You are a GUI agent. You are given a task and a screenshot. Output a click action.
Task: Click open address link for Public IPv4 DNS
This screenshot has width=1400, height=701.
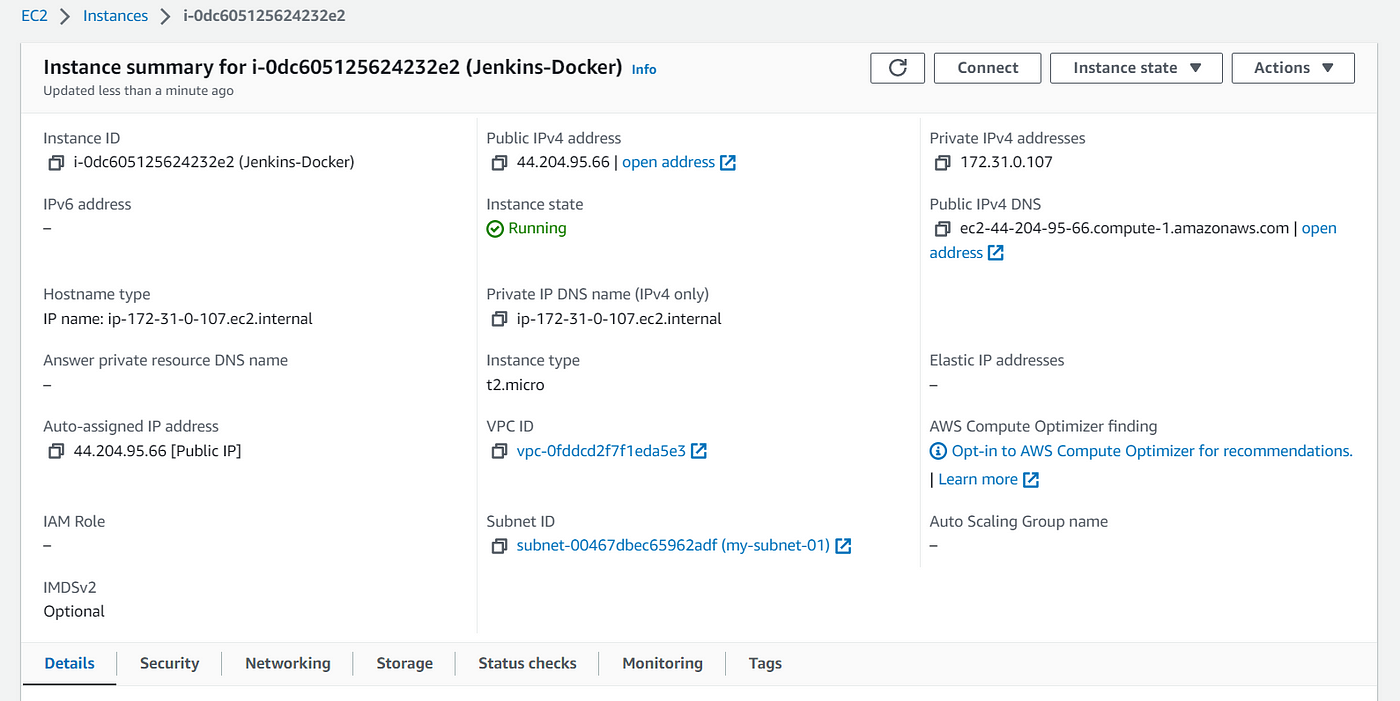[1319, 228]
